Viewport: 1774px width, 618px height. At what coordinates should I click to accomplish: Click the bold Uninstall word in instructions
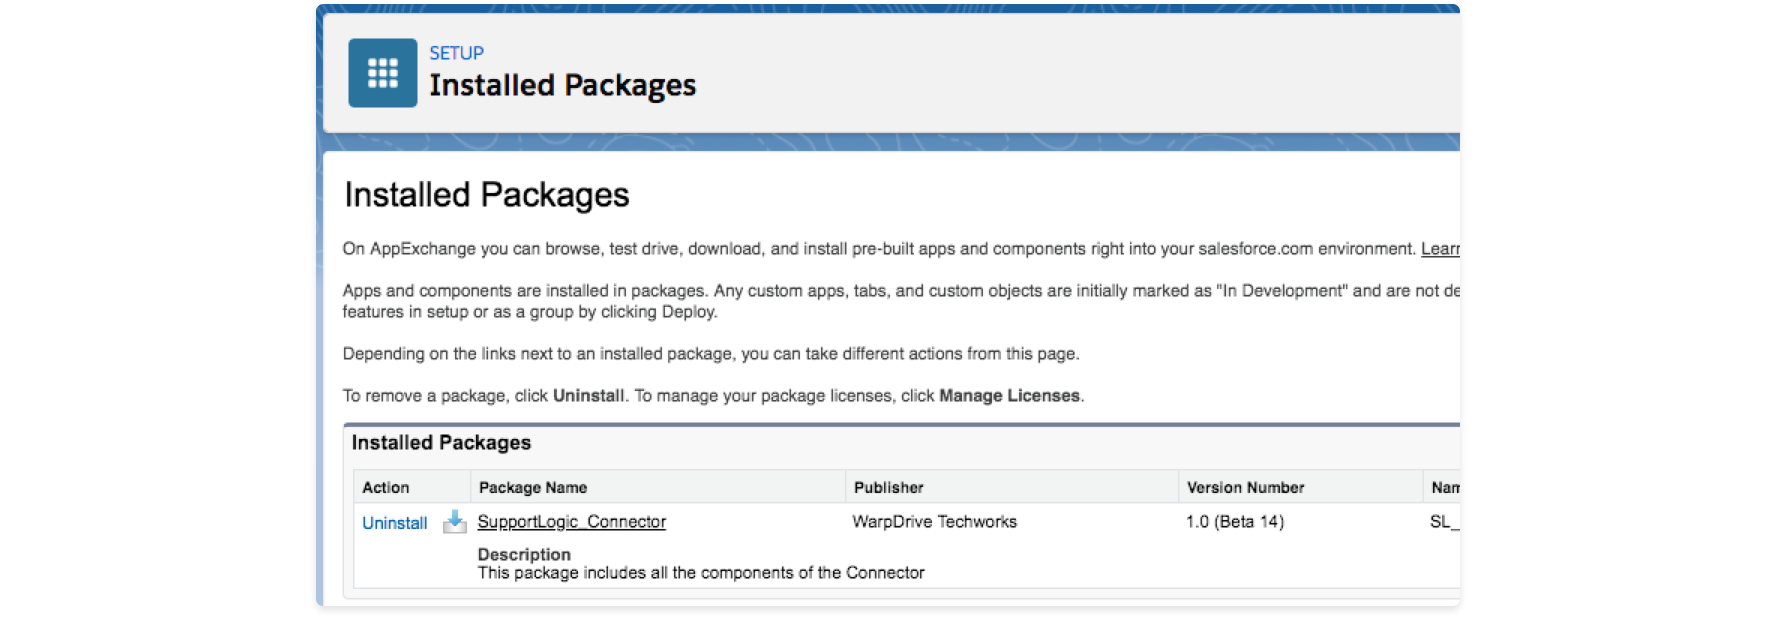[x=588, y=396]
